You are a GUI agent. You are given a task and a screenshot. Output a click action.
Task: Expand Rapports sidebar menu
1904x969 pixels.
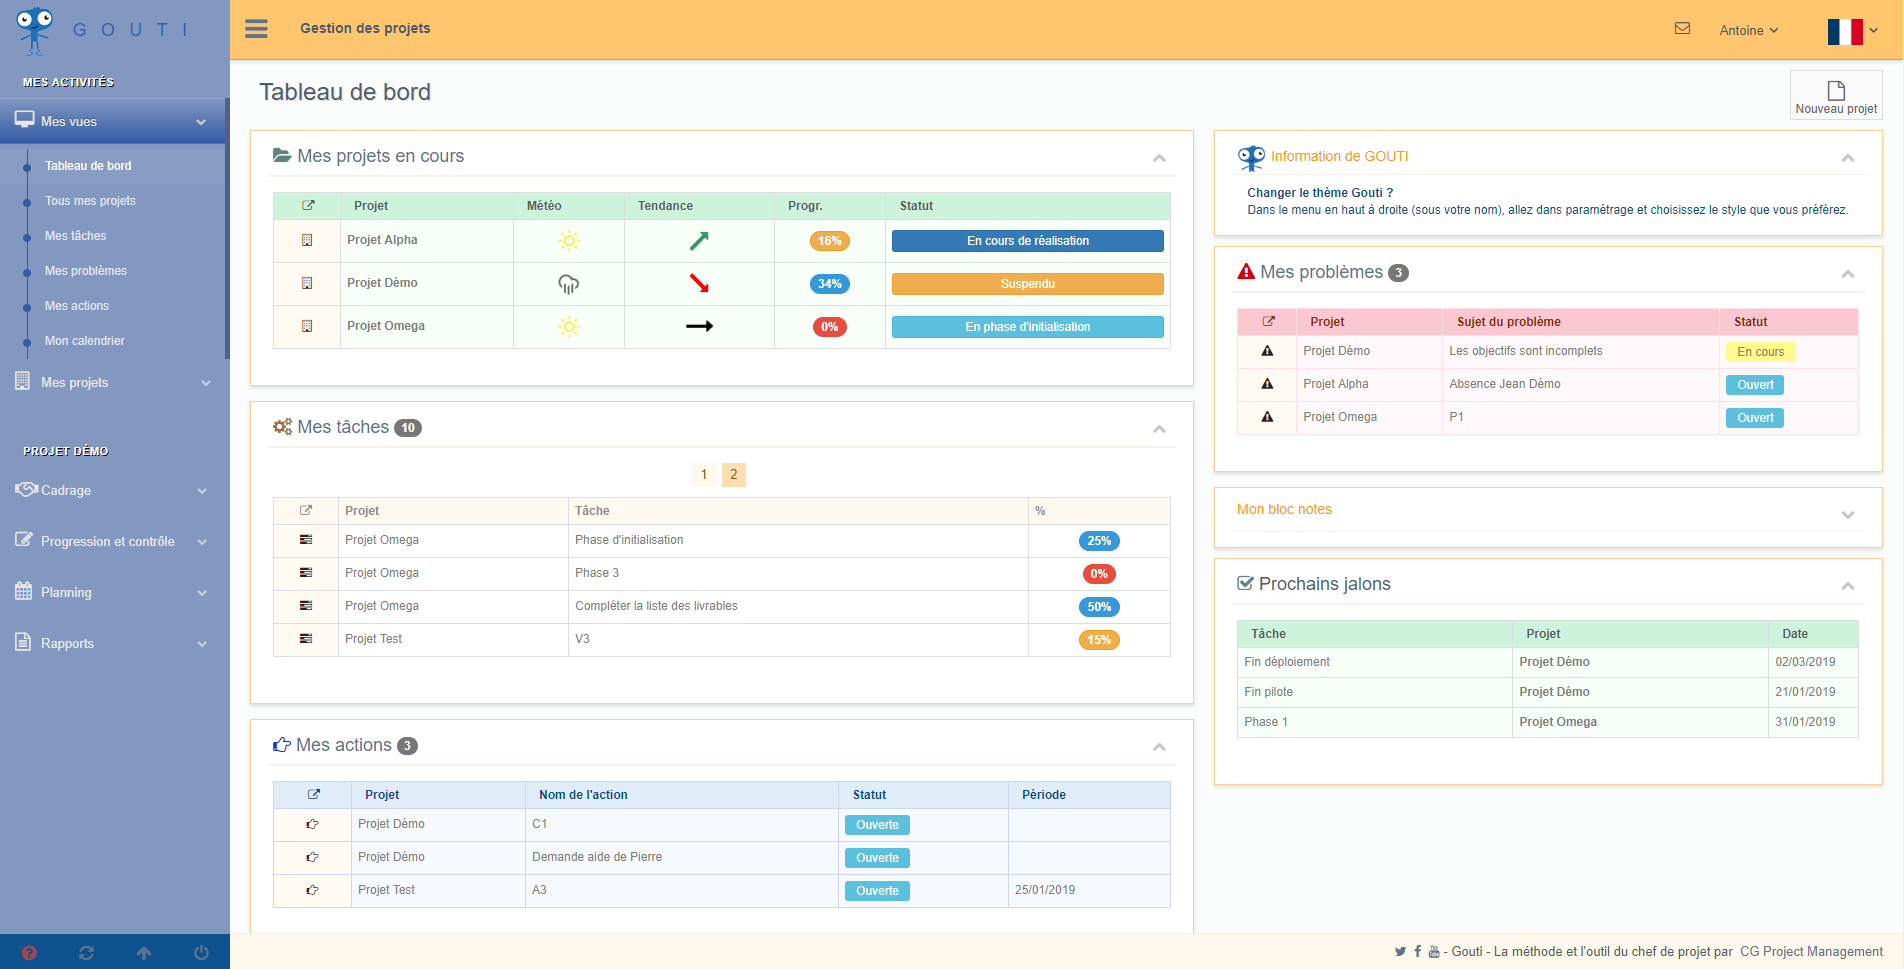[112, 644]
